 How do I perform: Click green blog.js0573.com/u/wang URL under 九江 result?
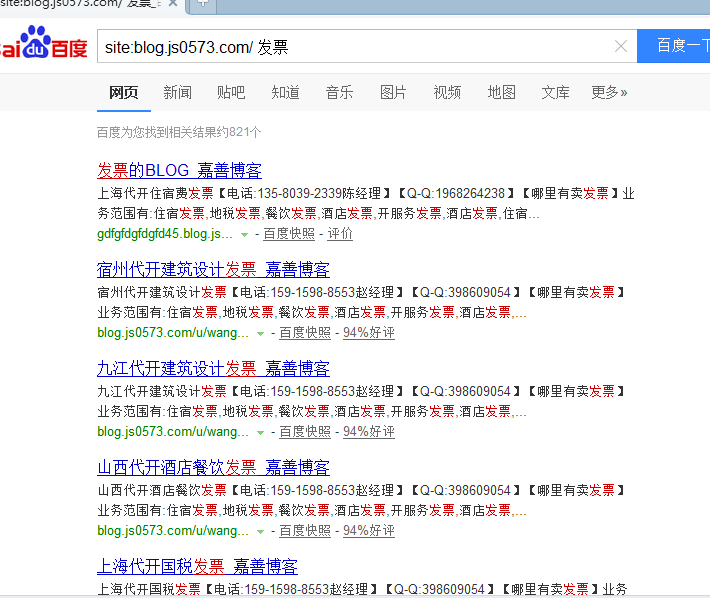coord(173,432)
